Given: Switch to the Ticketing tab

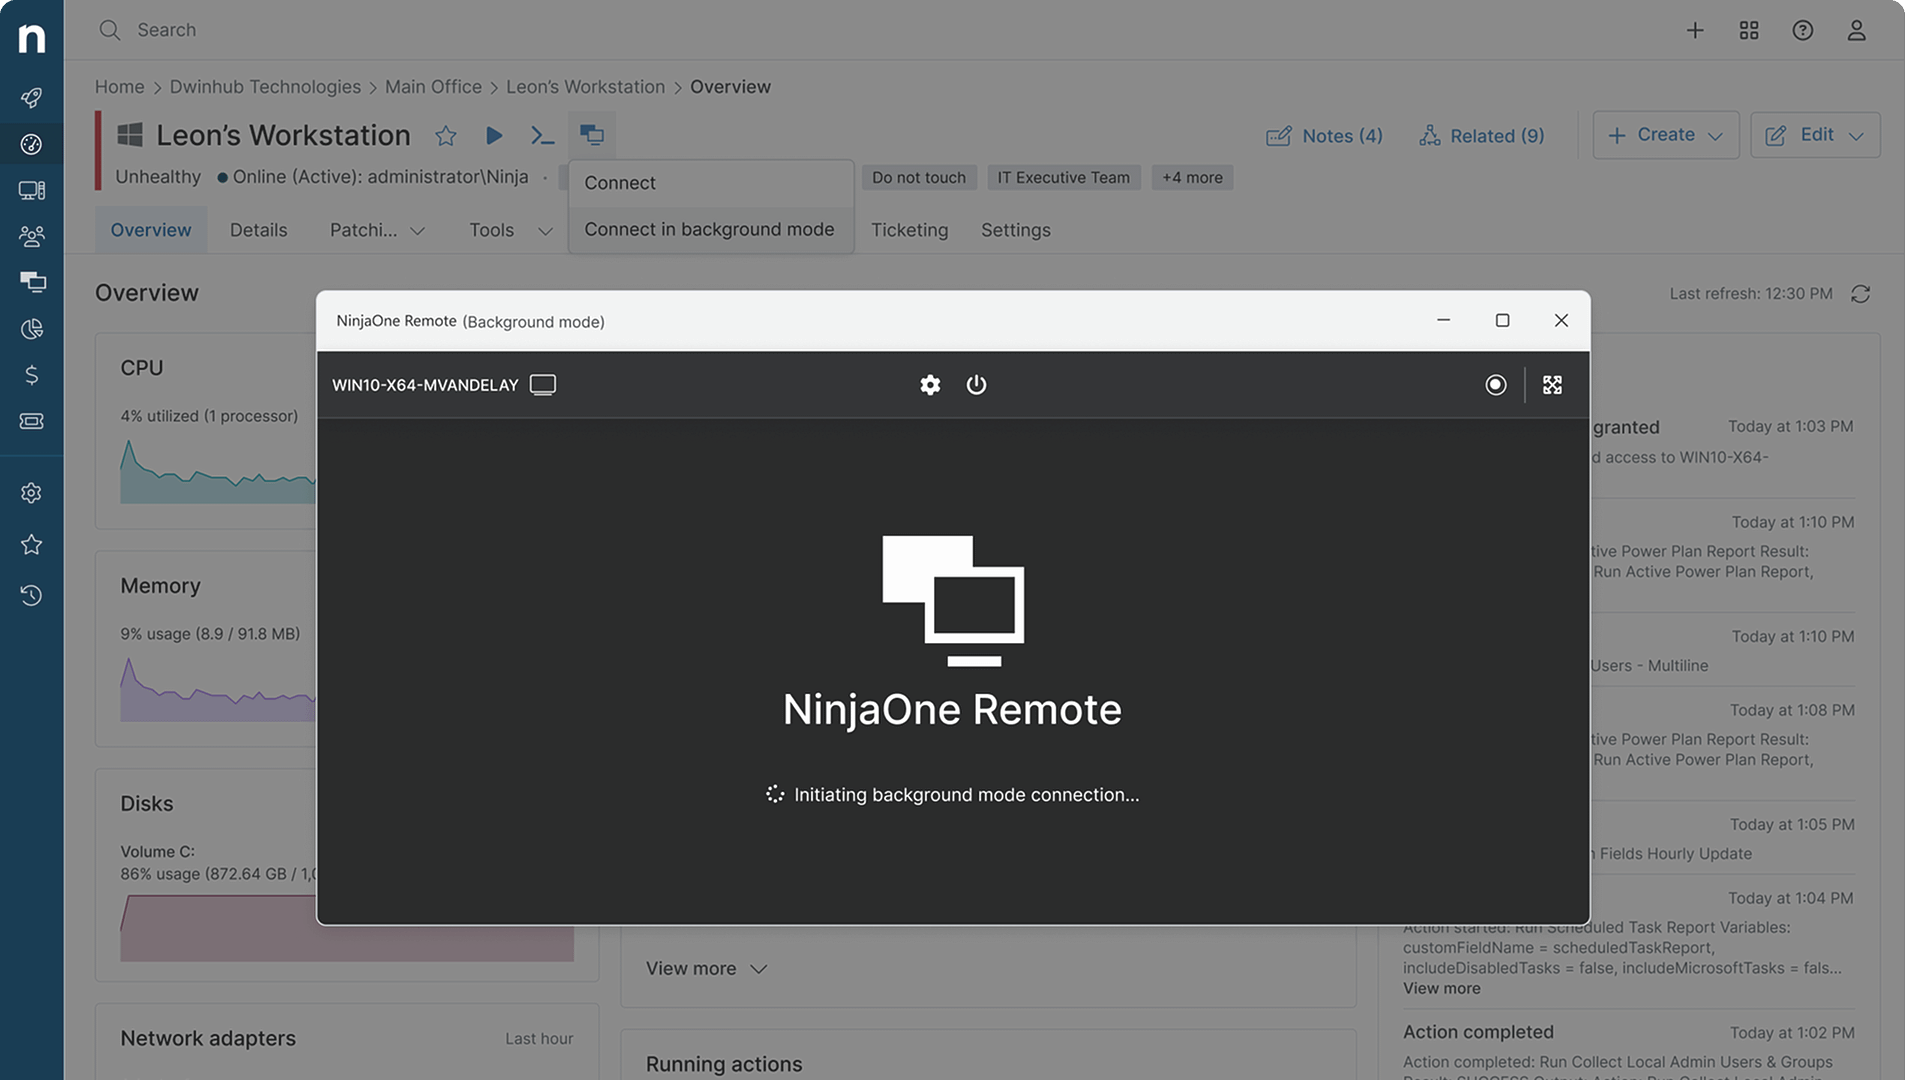Looking at the screenshot, I should pos(909,230).
